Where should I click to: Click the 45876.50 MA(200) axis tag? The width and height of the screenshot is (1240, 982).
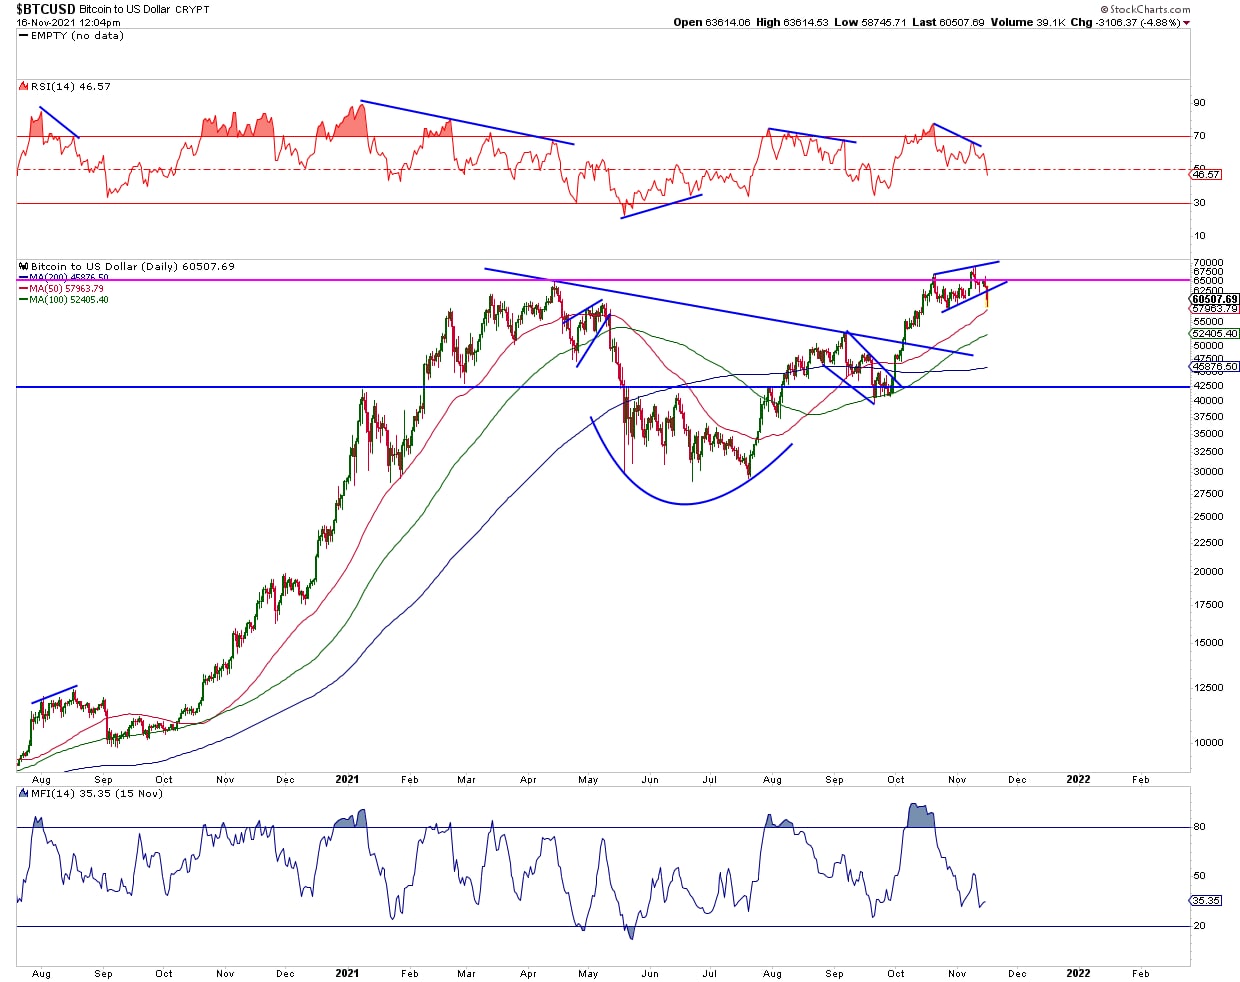[1215, 367]
